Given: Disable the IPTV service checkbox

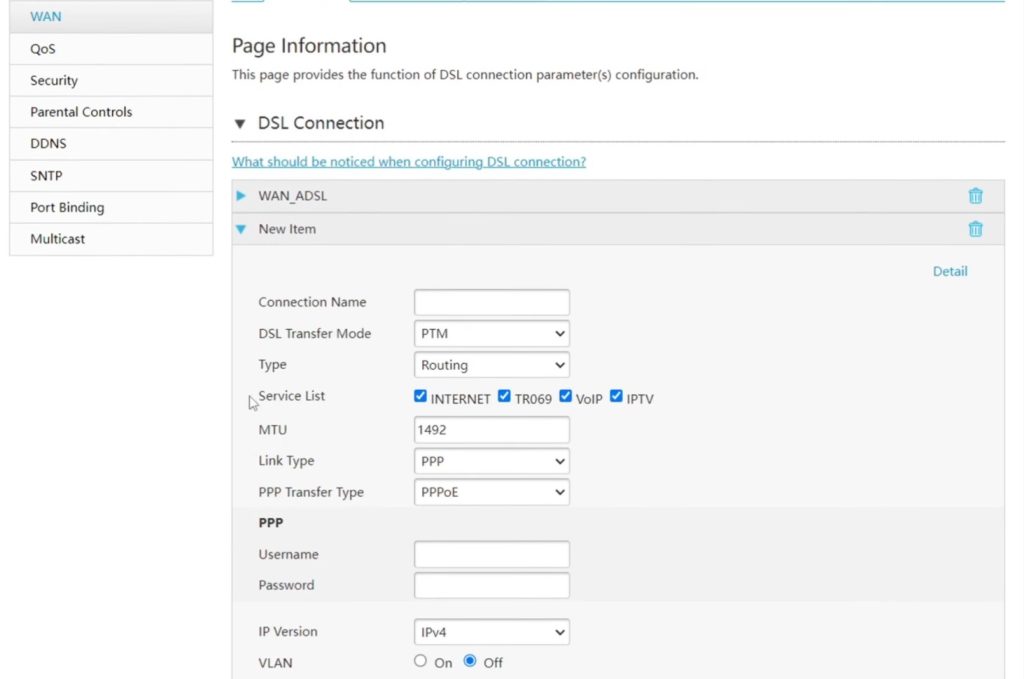Looking at the screenshot, I should coord(616,397).
